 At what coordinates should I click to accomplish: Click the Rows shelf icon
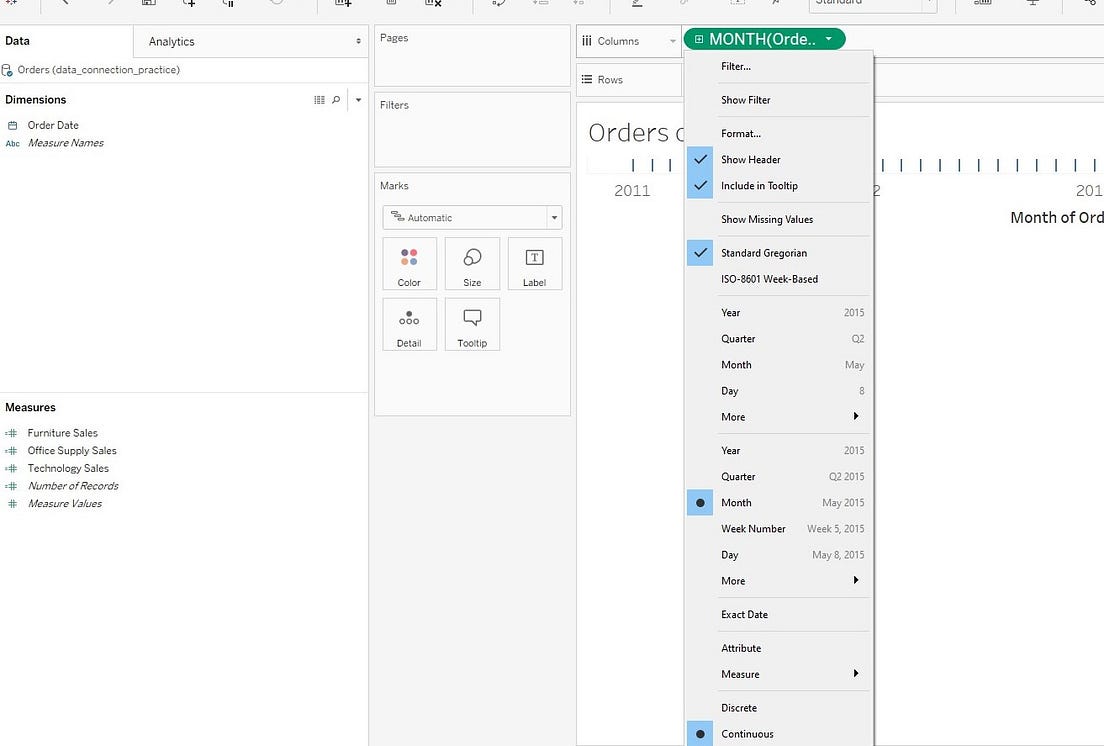click(x=586, y=80)
